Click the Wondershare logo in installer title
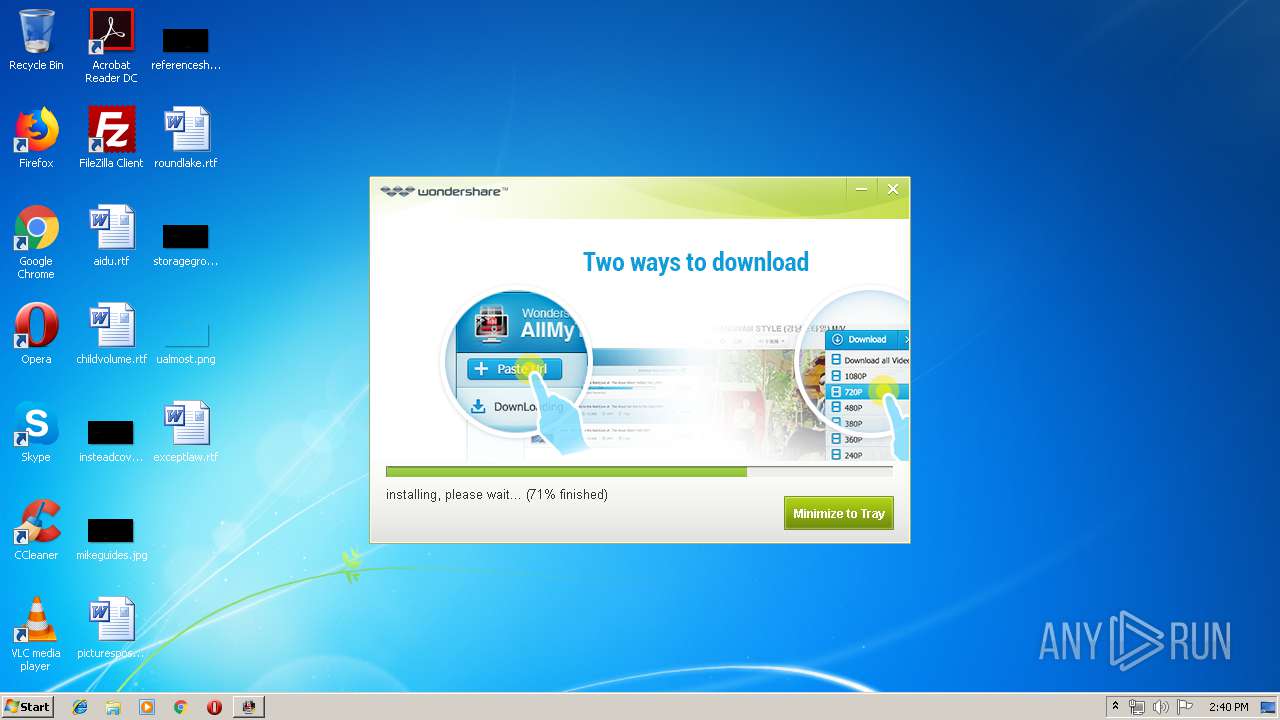The width and height of the screenshot is (1280, 720). pos(444,191)
